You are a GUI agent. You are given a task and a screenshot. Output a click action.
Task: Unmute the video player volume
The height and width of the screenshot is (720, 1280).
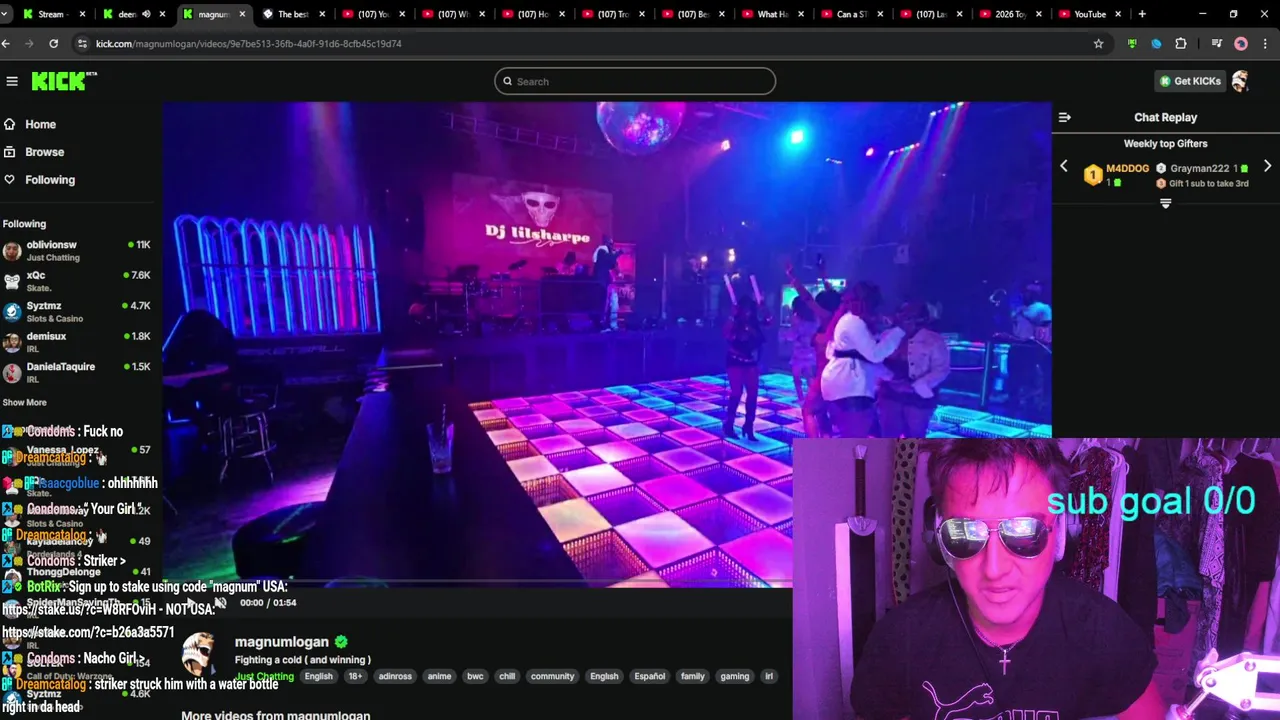point(220,602)
